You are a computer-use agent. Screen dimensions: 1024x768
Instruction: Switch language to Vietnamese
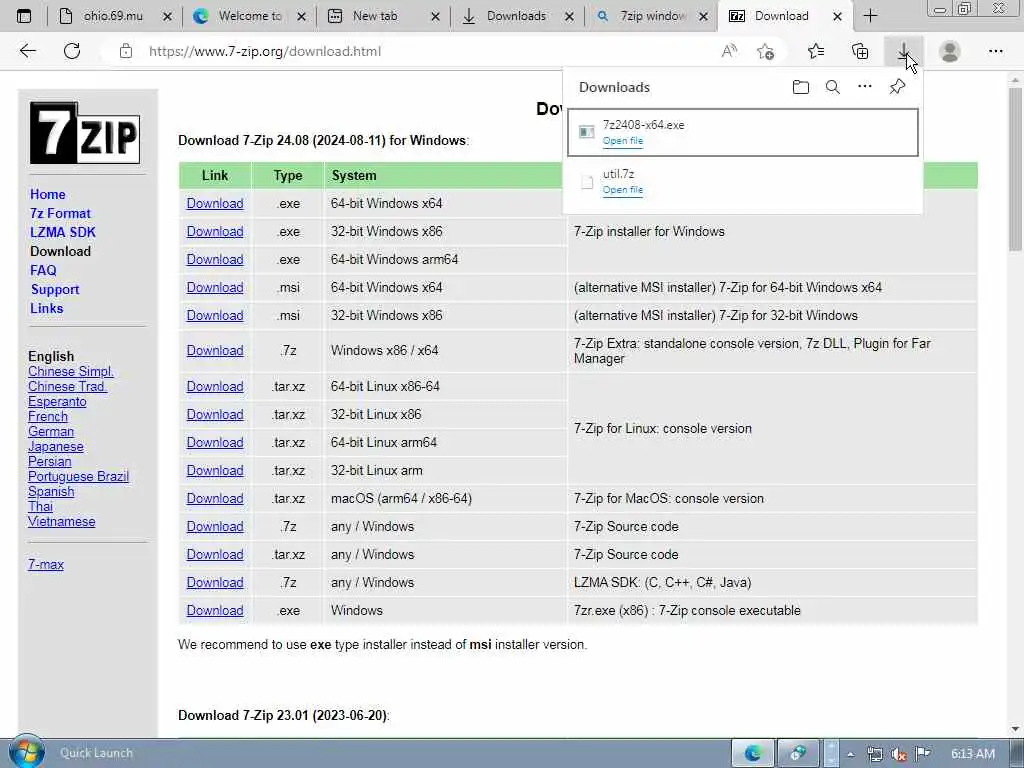[x=61, y=521]
